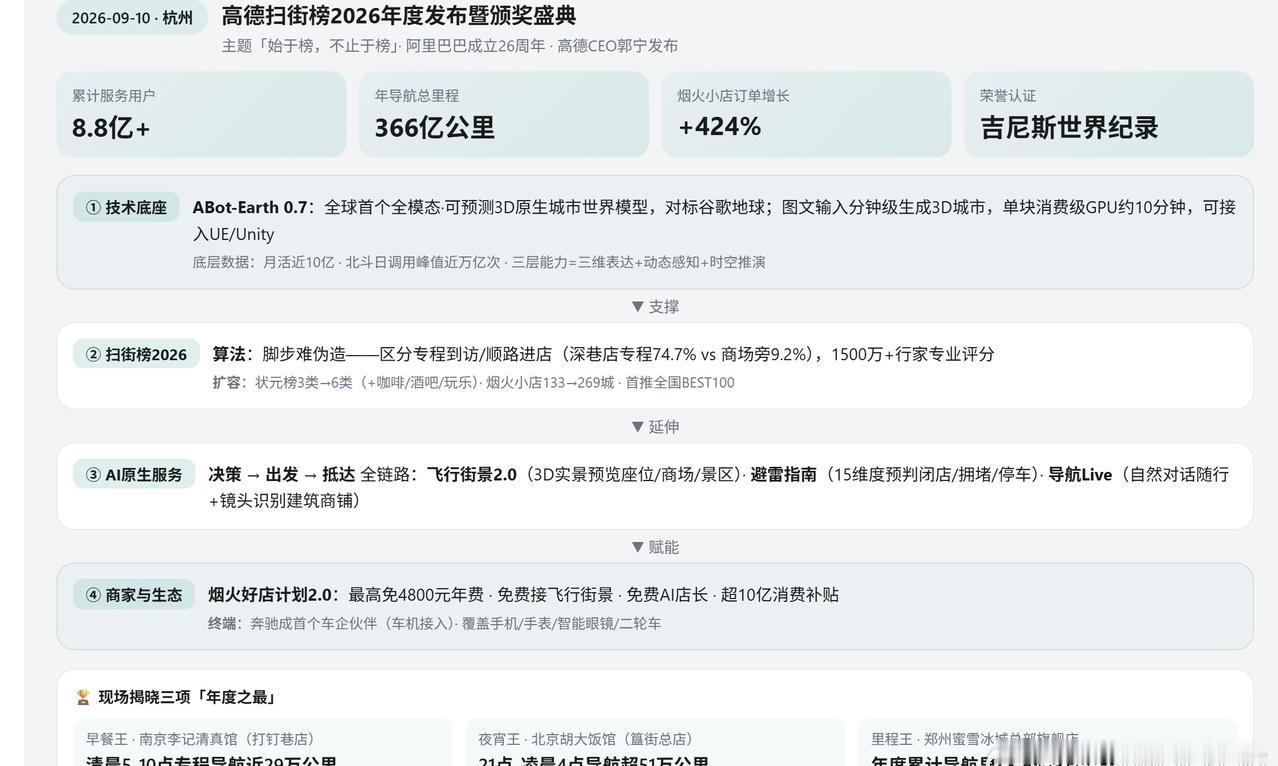Select the title 高德扫街榜2026年度发布暨颁奖盛典

[399, 16]
